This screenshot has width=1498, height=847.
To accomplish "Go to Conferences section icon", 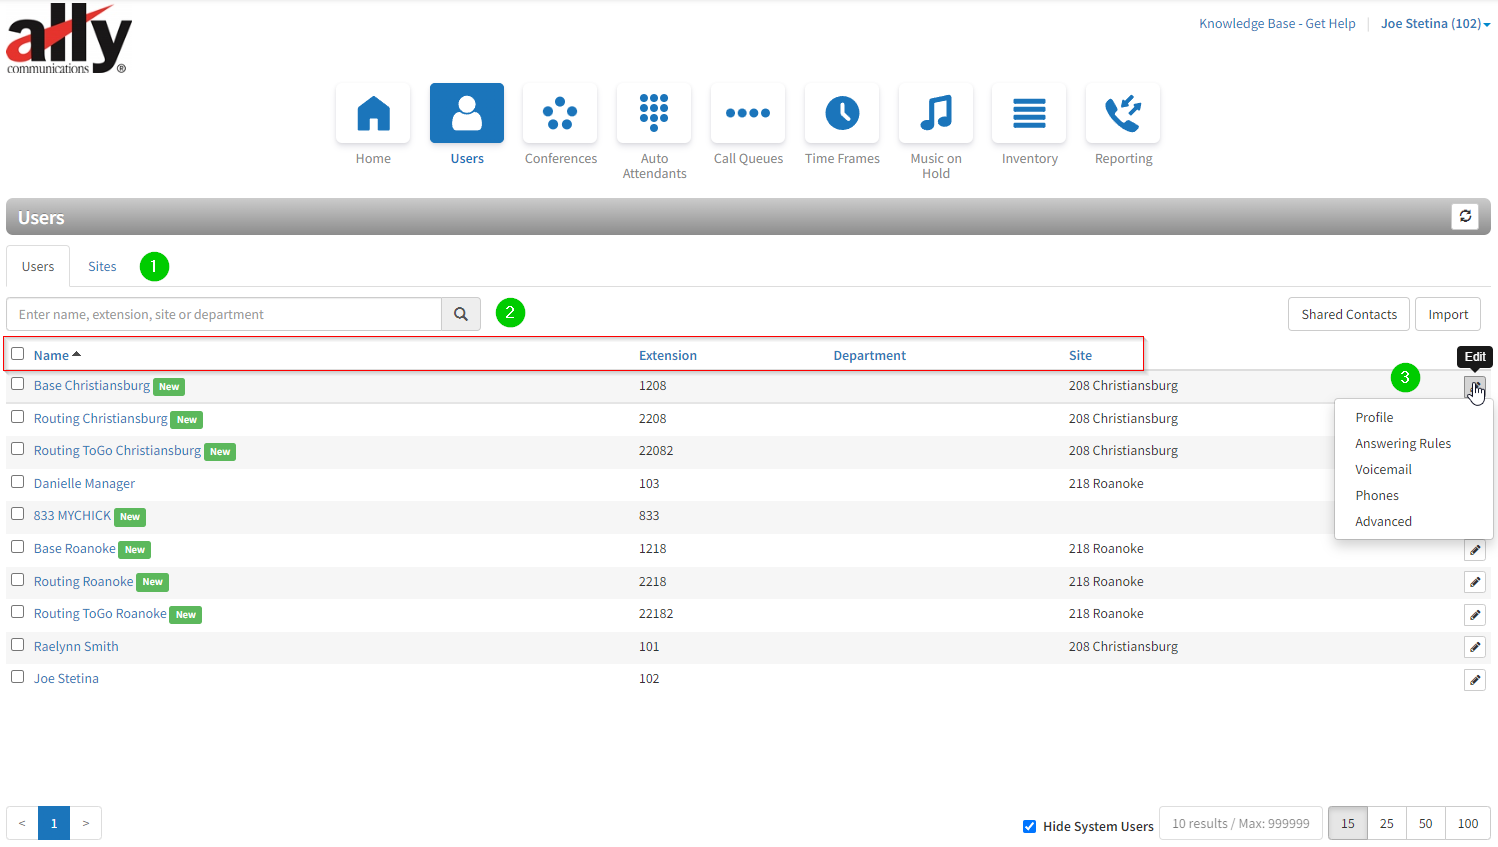I will point(560,113).
